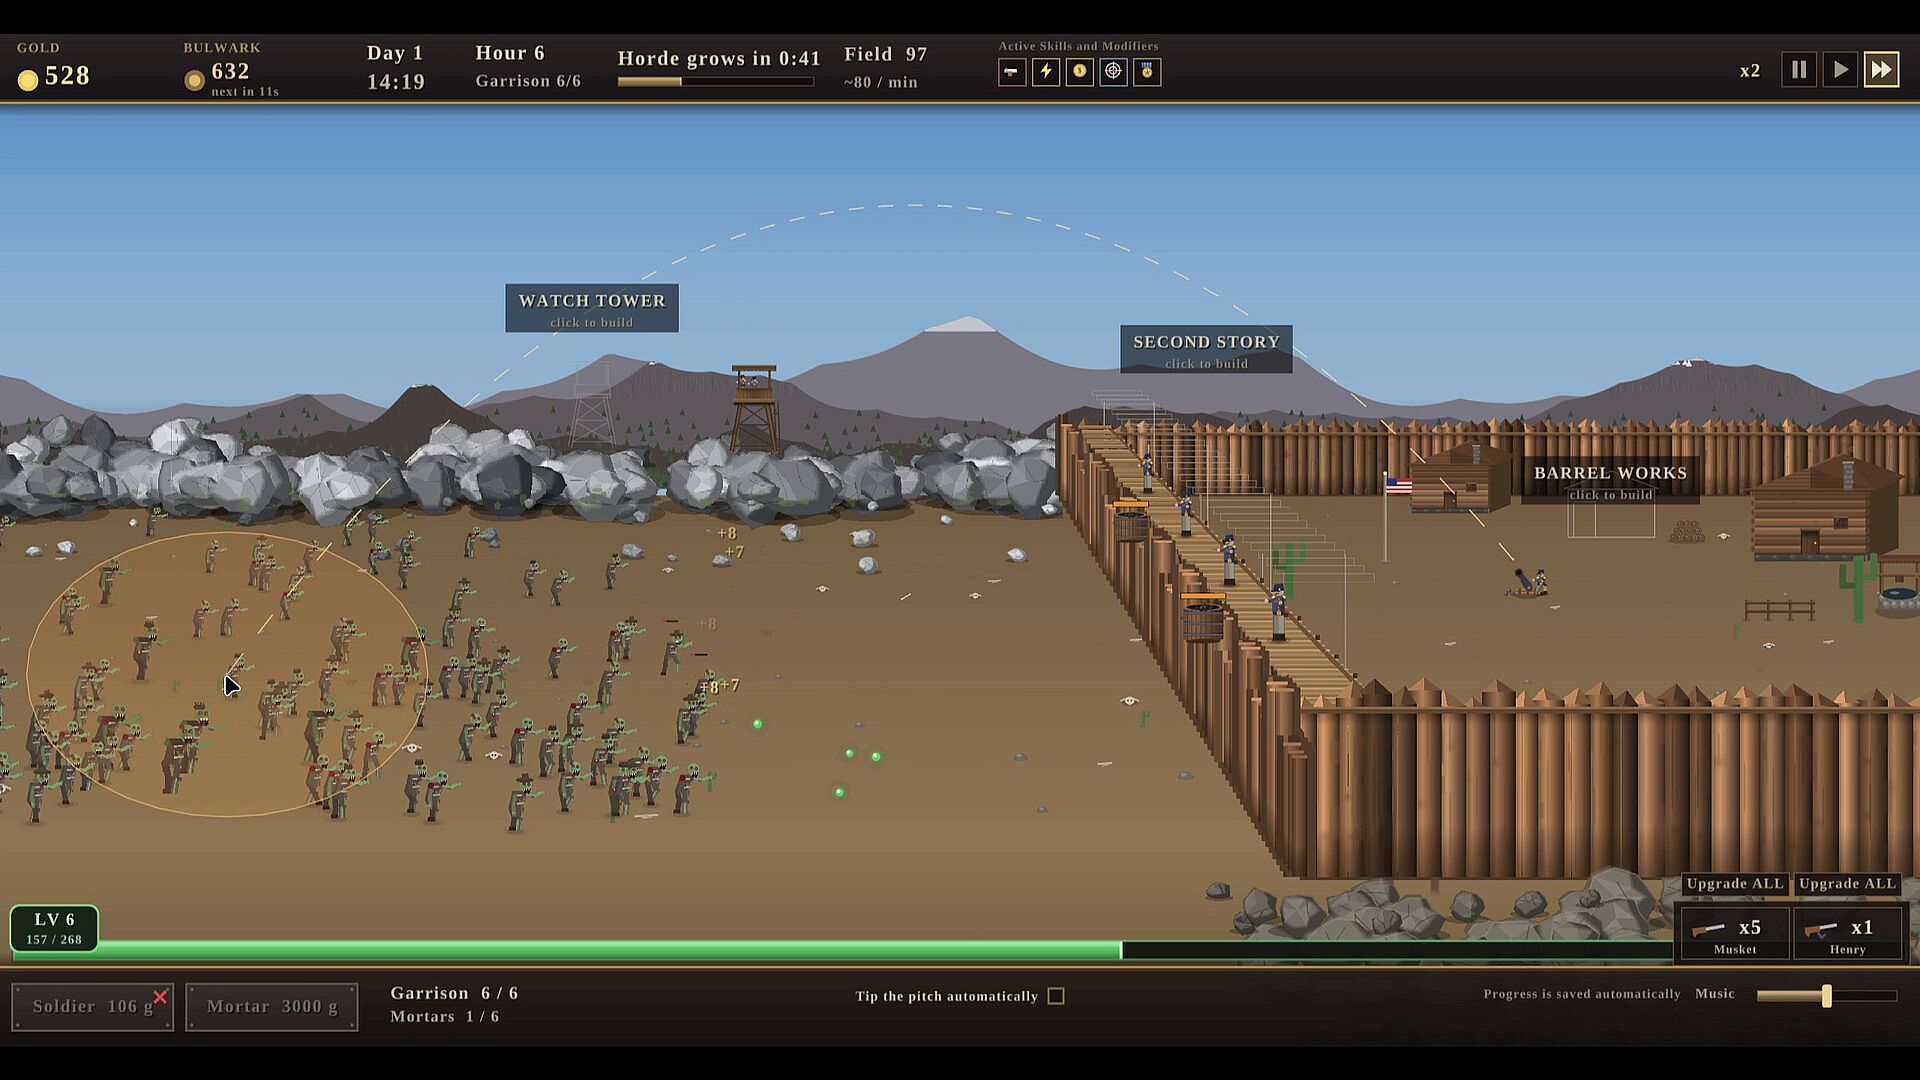Click the gold coin modifier icon
This screenshot has height=1080, width=1920.
pyautogui.click(x=1080, y=72)
